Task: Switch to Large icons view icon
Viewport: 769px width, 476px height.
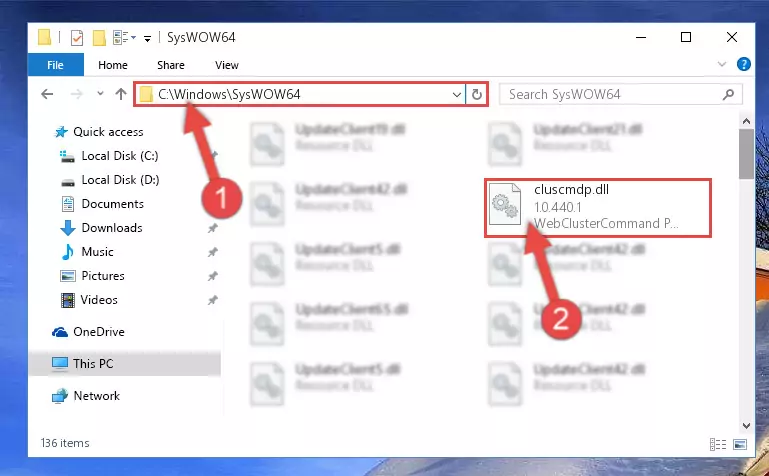Action: [740, 445]
